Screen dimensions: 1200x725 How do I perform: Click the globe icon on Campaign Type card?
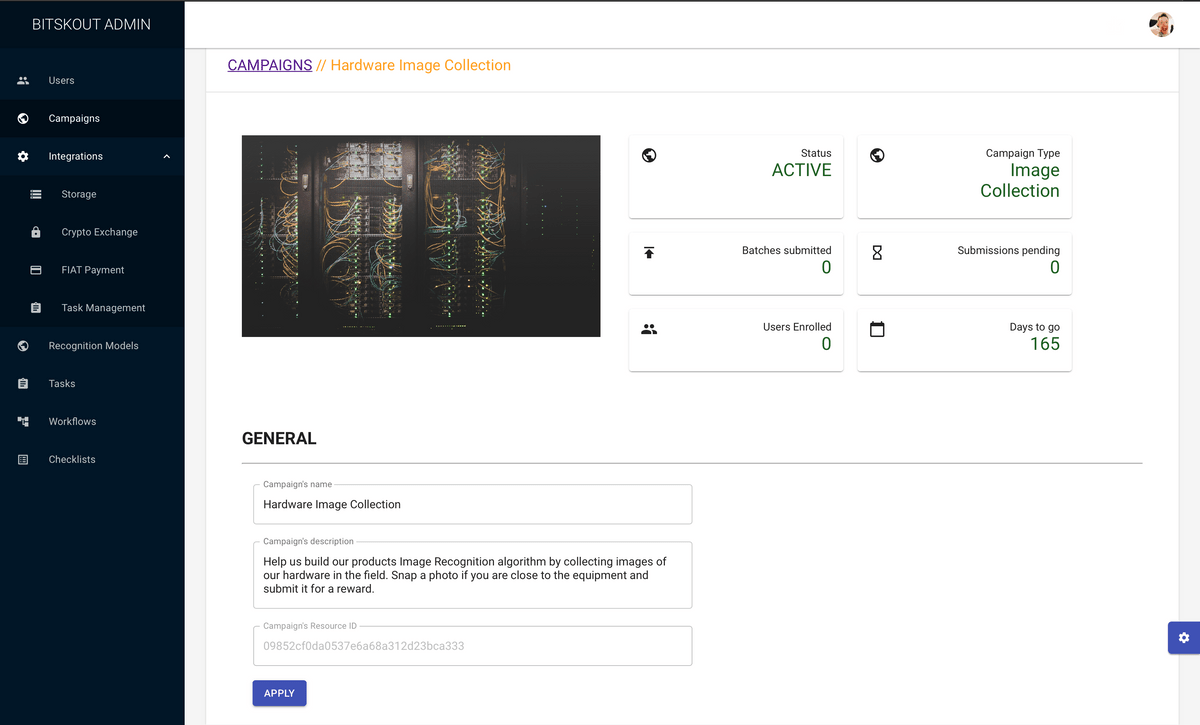pos(877,155)
